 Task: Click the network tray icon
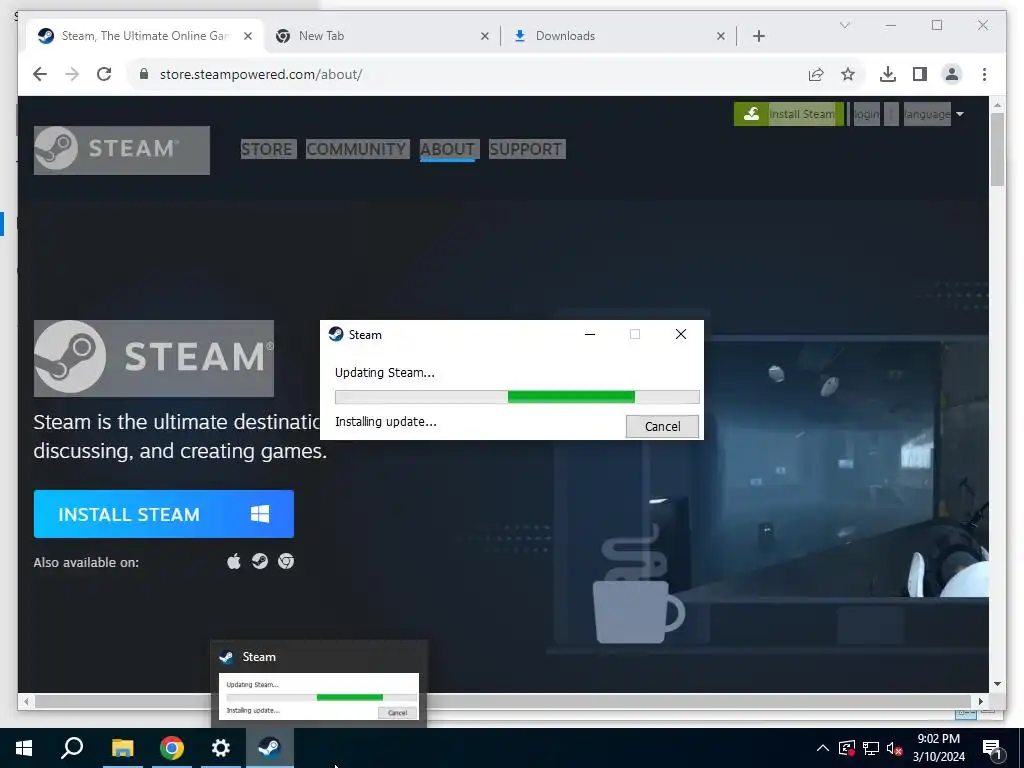point(871,748)
